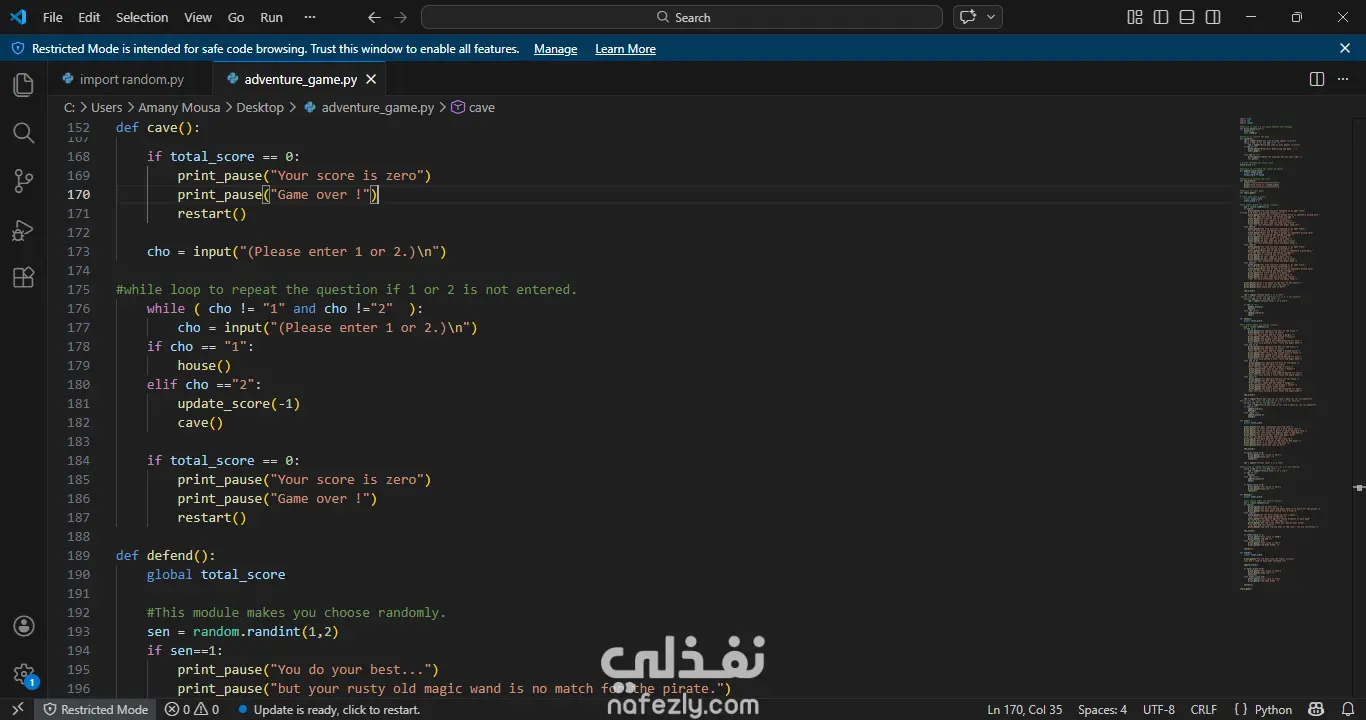Open the Extensions view
1366x720 pixels.
pos(23,278)
